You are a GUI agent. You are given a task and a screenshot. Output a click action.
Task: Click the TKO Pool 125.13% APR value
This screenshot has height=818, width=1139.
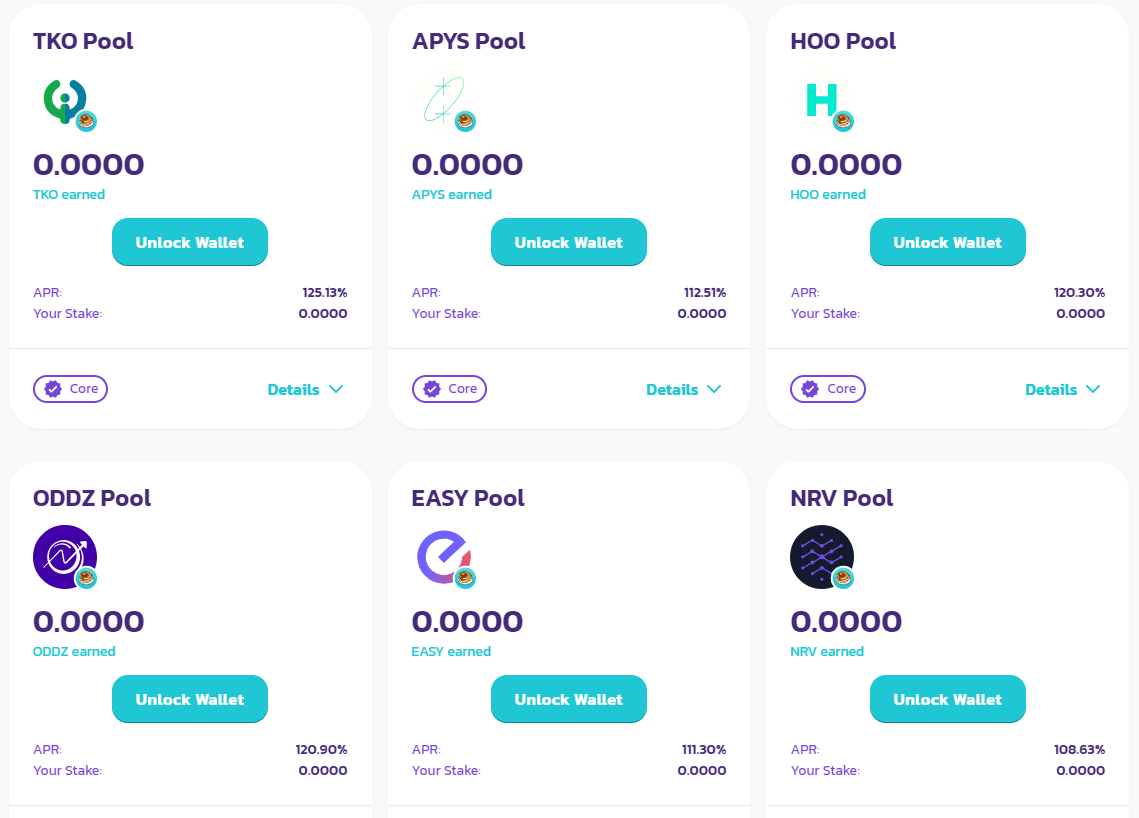(x=325, y=293)
